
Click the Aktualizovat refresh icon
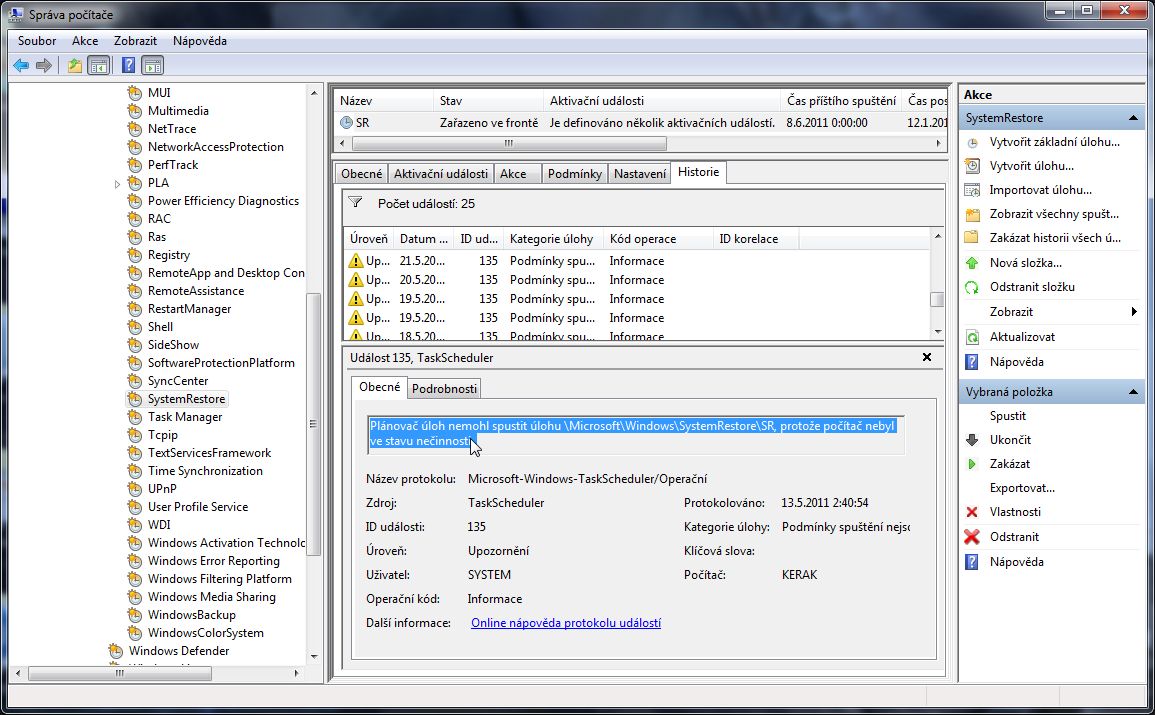point(972,337)
